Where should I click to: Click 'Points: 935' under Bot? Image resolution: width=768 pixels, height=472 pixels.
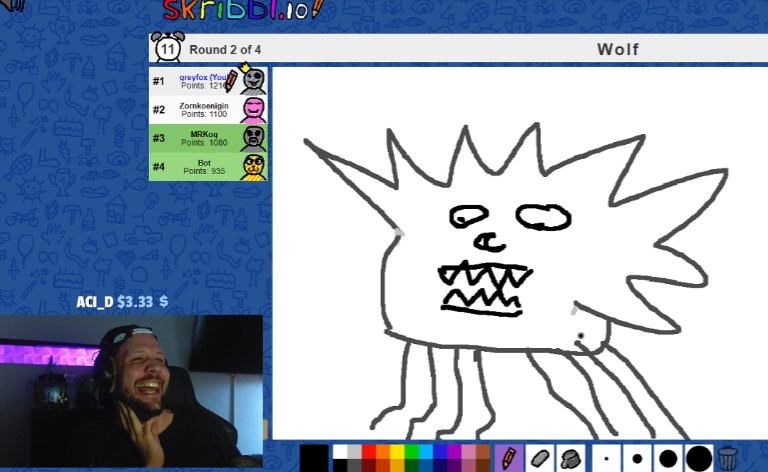(204, 171)
